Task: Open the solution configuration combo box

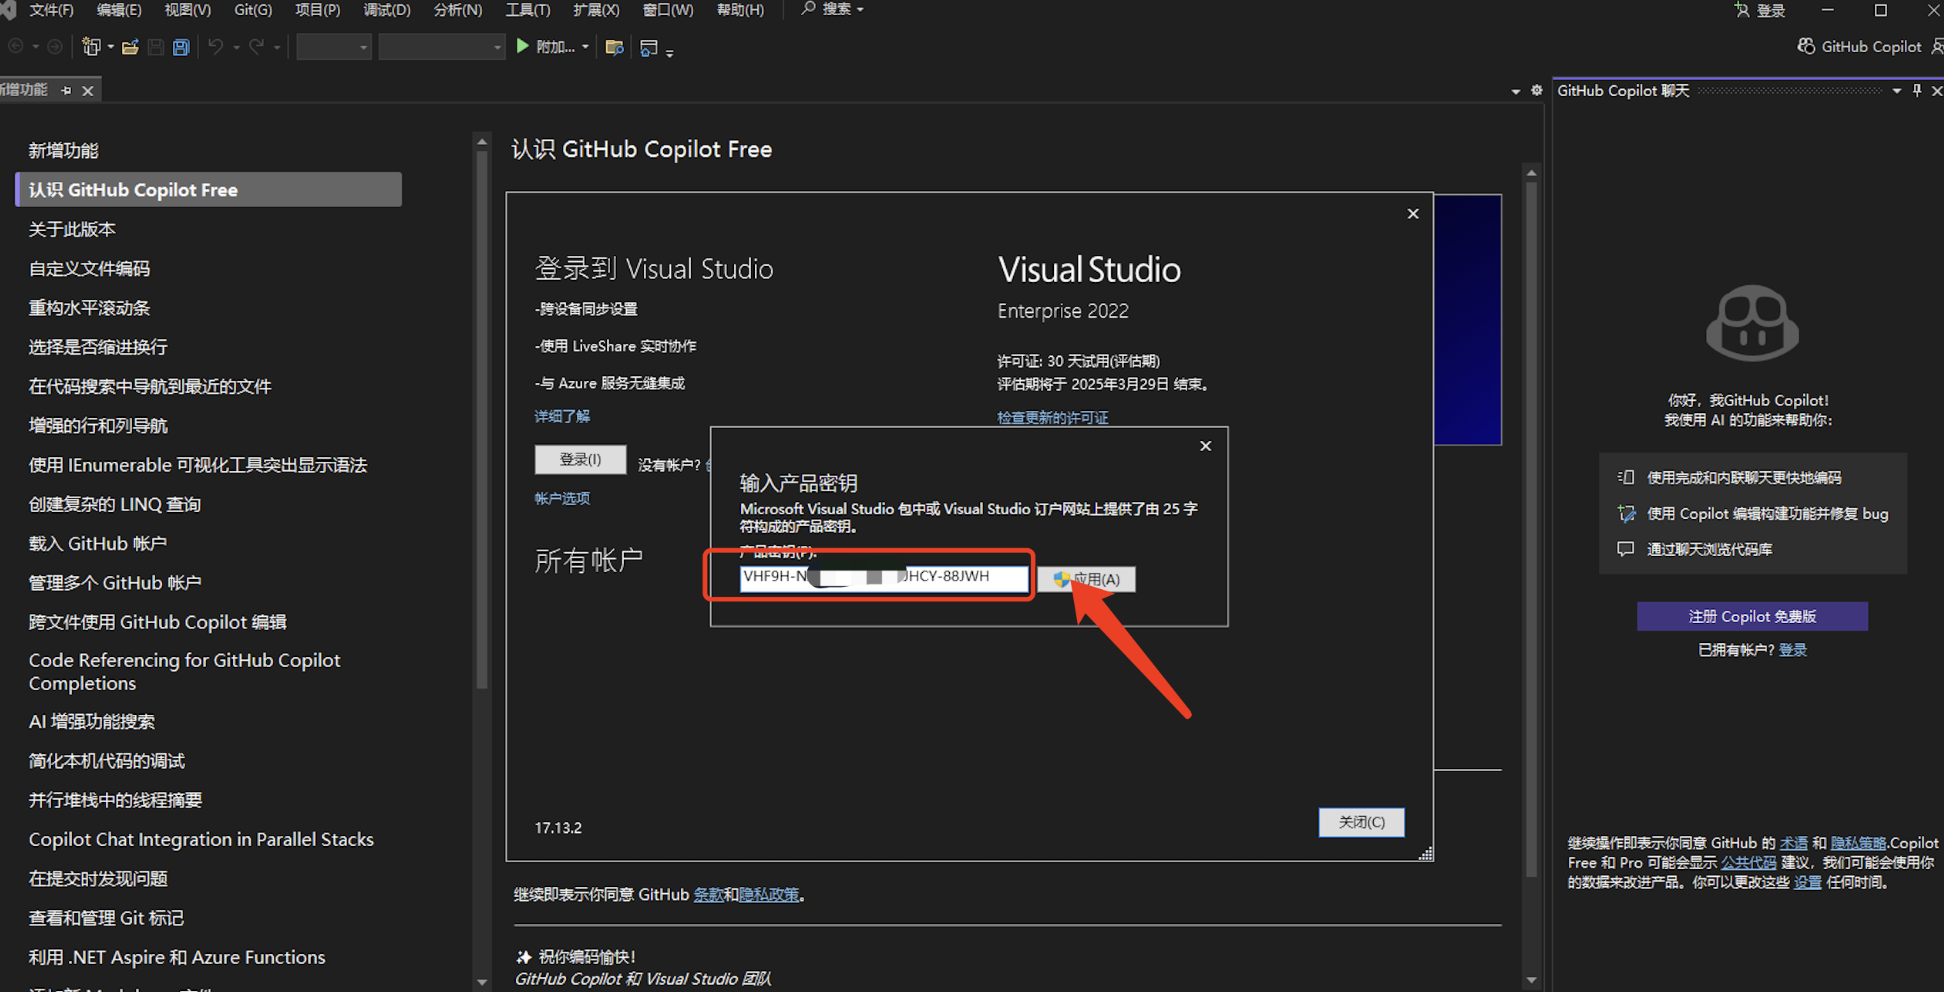Action: click(x=334, y=47)
